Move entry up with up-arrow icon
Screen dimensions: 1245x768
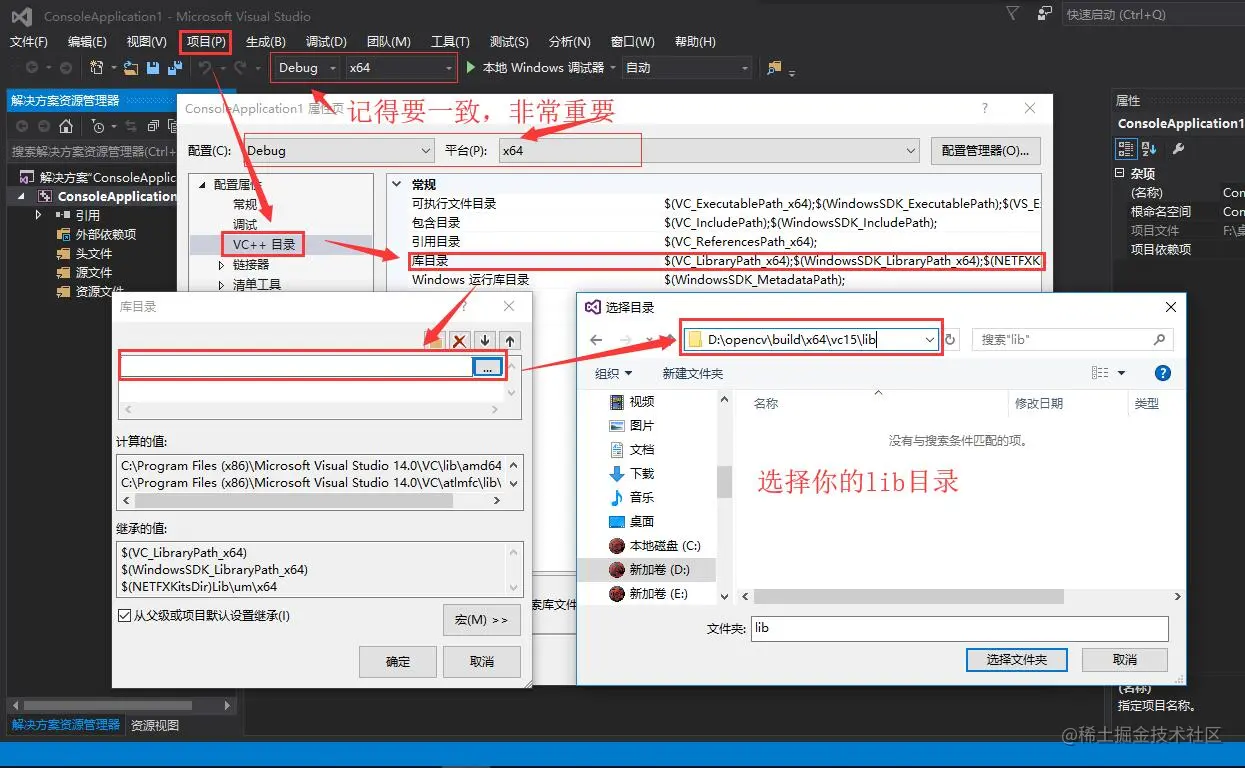point(510,340)
